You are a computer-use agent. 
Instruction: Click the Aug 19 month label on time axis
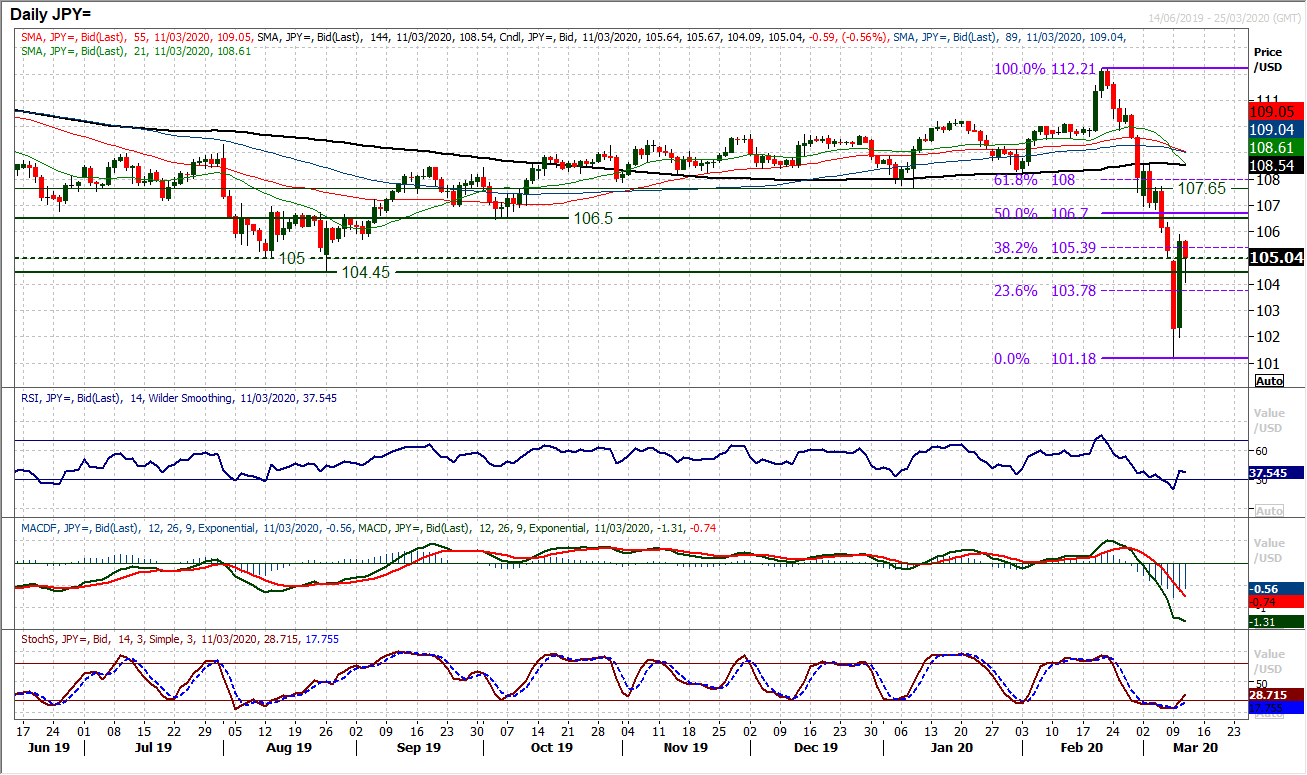(x=289, y=747)
